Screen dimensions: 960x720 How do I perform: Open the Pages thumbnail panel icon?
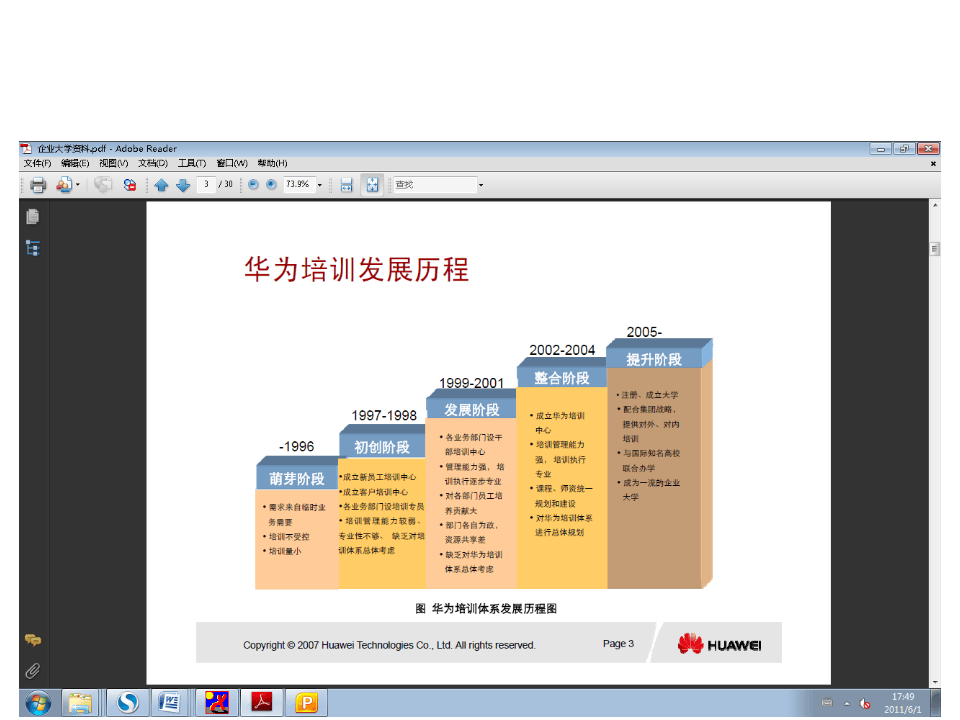(33, 217)
